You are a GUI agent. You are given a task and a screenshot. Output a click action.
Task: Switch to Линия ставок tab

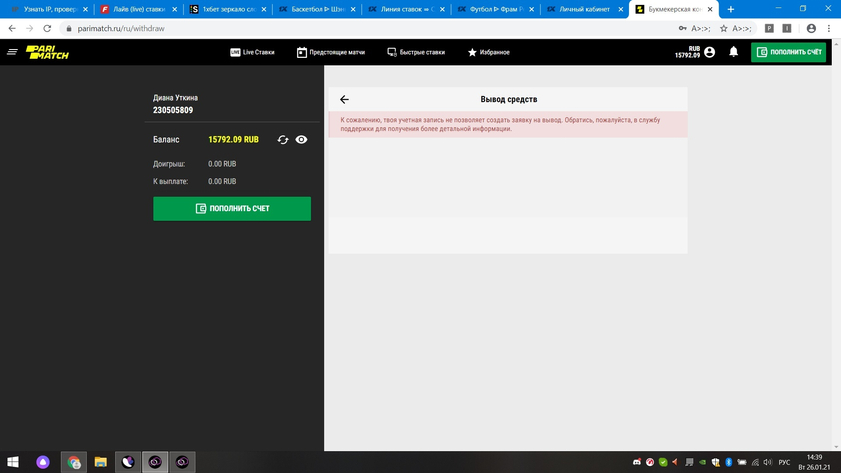click(406, 9)
